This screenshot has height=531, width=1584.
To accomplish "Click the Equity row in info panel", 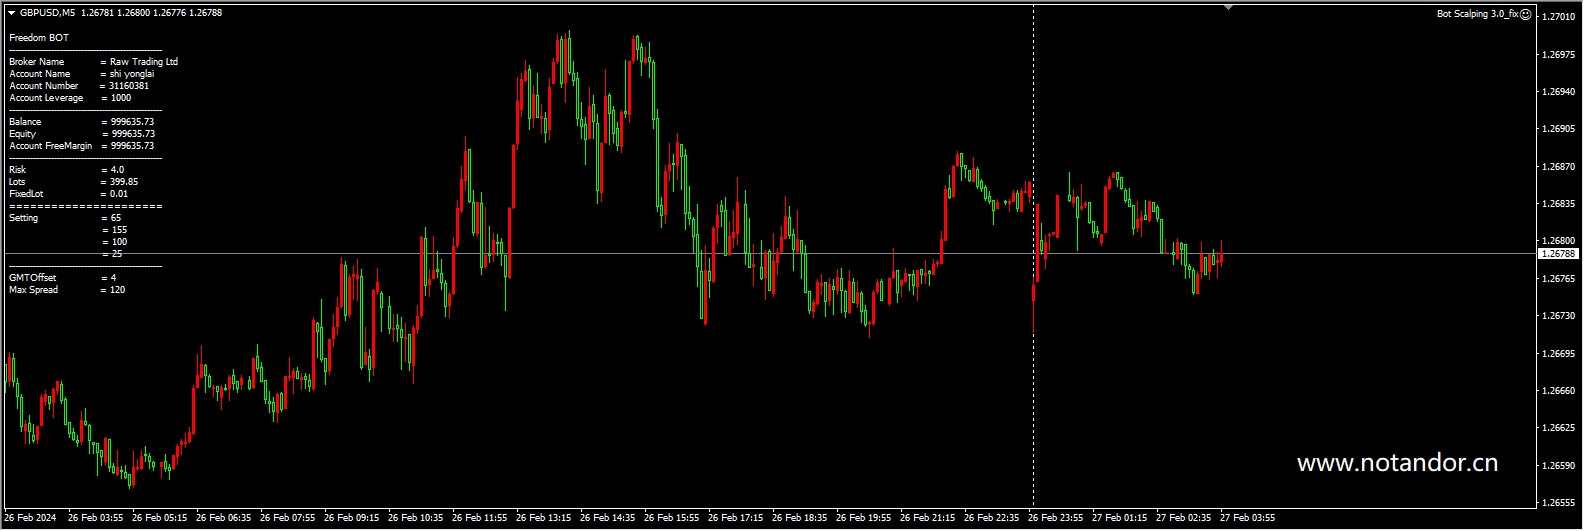I will 82,134.
